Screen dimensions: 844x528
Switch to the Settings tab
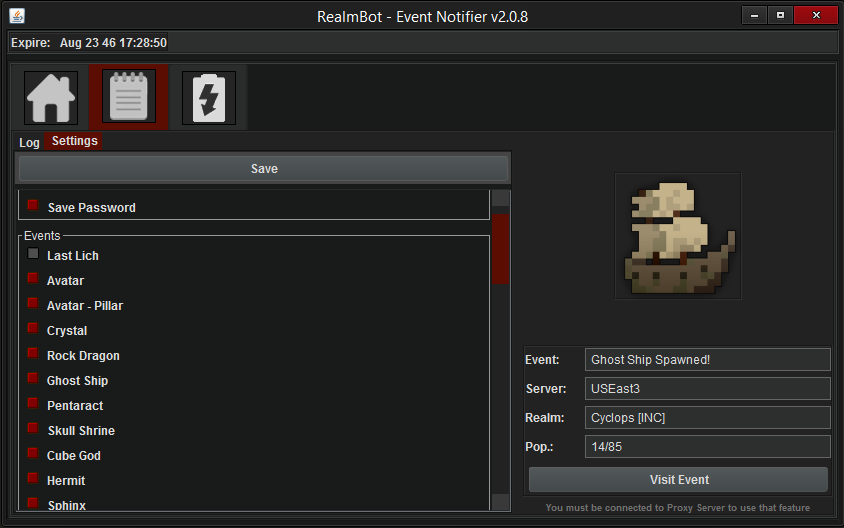click(x=74, y=141)
